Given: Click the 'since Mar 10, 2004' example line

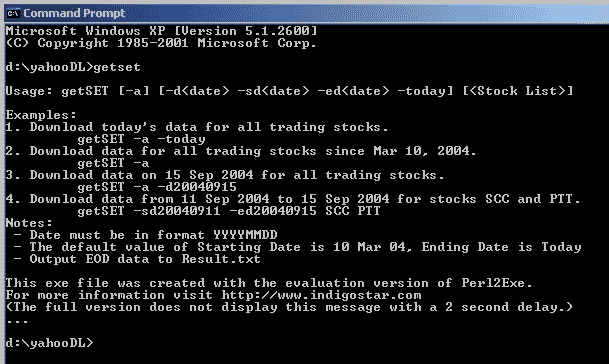Looking at the screenshot, I should 241,151.
